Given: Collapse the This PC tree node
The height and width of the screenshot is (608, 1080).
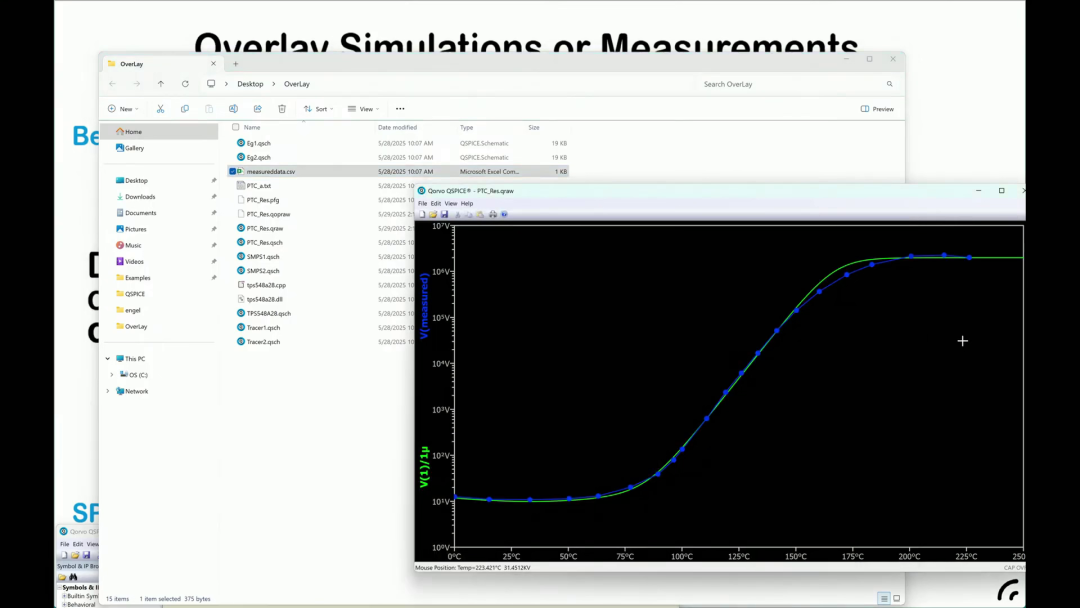Looking at the screenshot, I should [107, 359].
